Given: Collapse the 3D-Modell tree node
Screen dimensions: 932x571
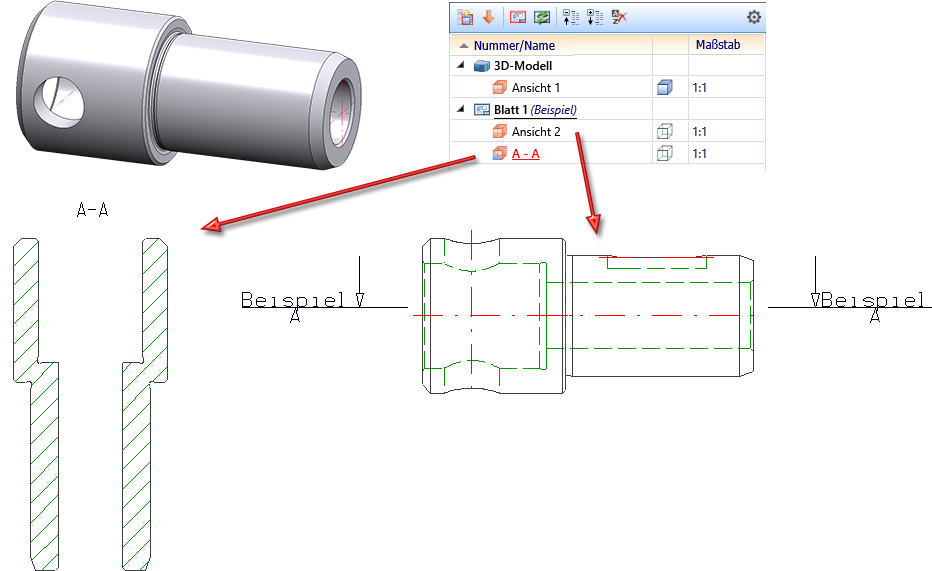Looking at the screenshot, I should 461,66.
